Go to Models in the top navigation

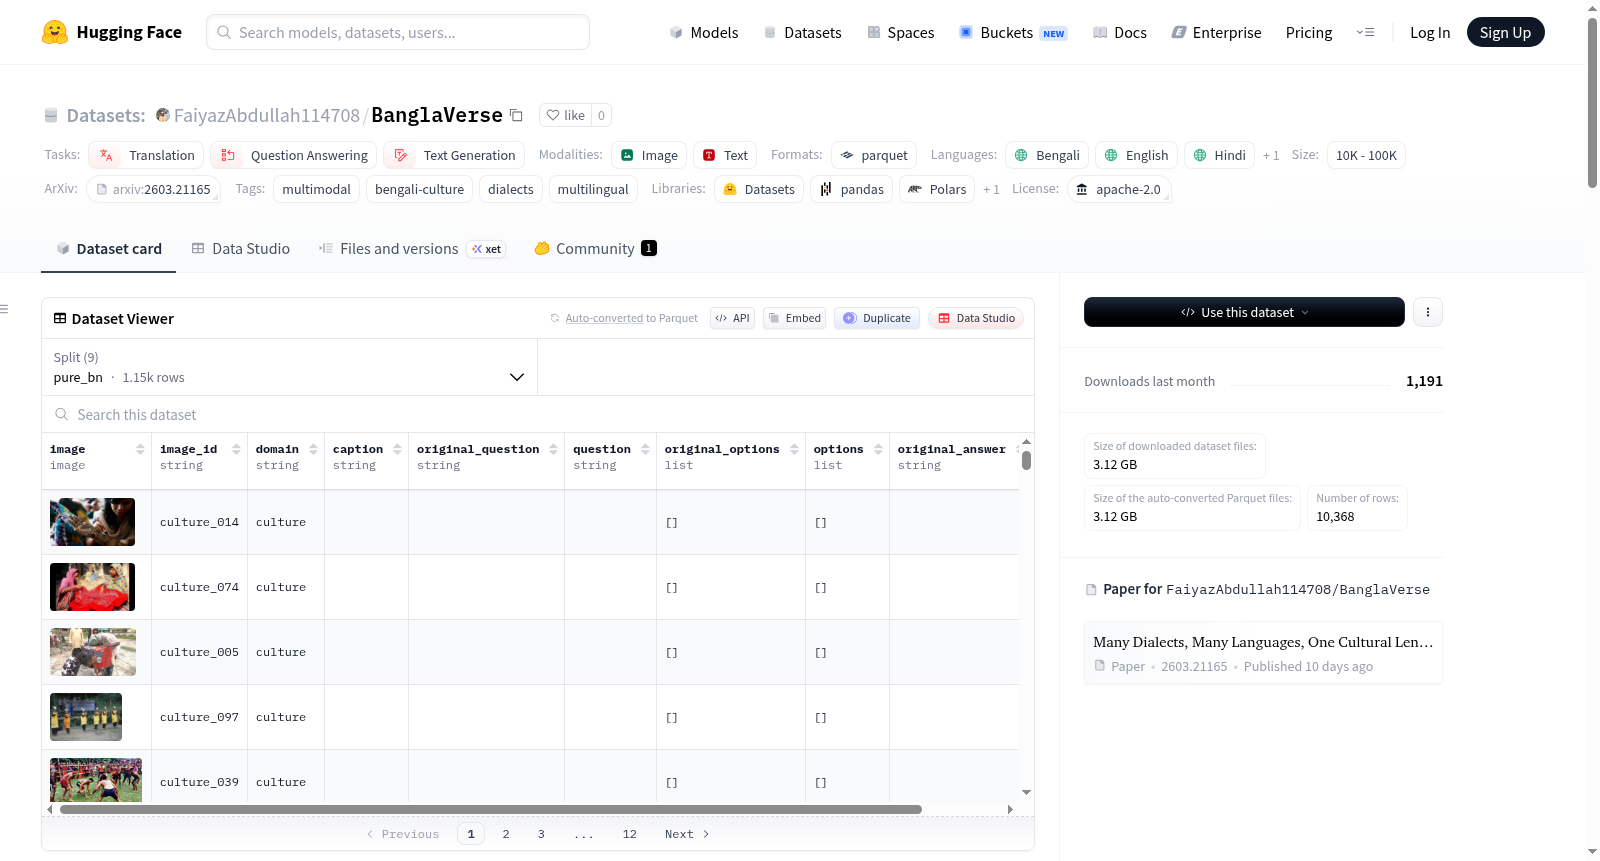(704, 32)
